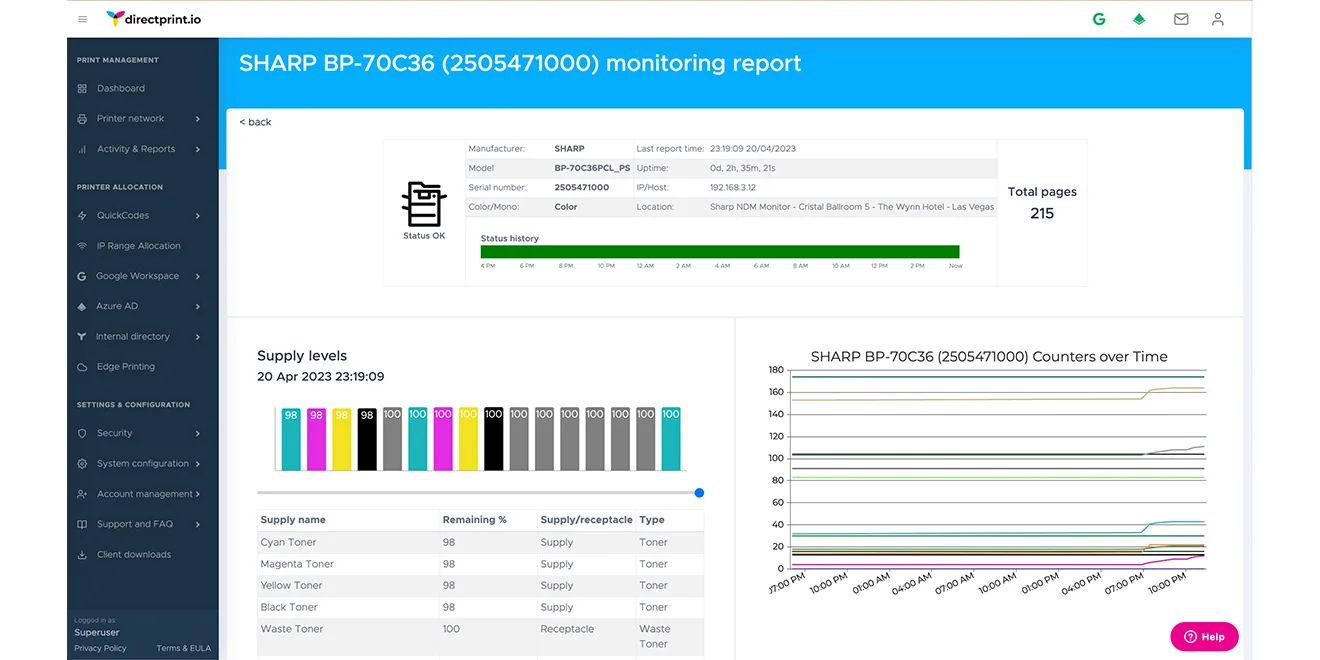Open Azure AD menu item
The width and height of the screenshot is (1320, 660).
(x=117, y=306)
